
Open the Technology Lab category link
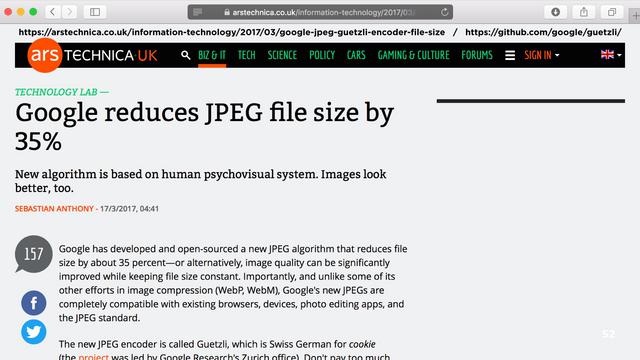(56, 92)
